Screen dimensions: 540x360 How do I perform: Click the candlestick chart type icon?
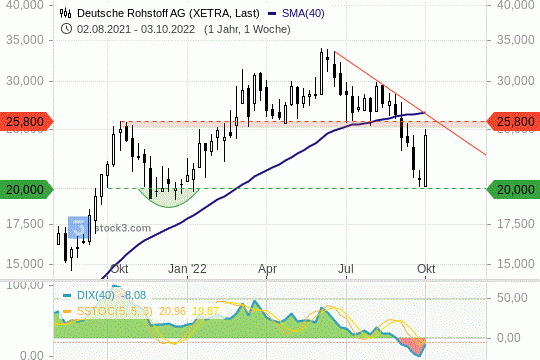65,13
